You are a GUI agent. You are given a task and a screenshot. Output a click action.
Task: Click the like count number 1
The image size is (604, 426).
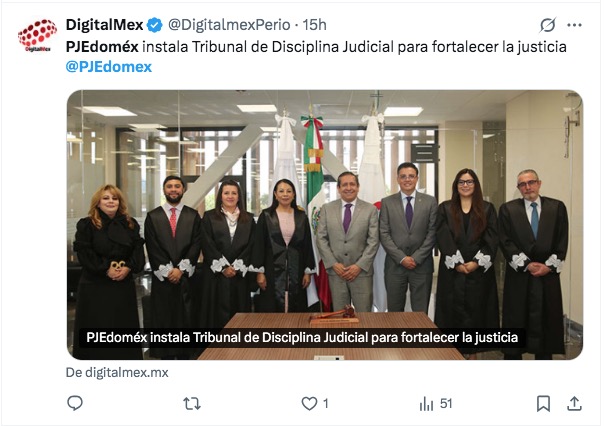click(x=325, y=404)
